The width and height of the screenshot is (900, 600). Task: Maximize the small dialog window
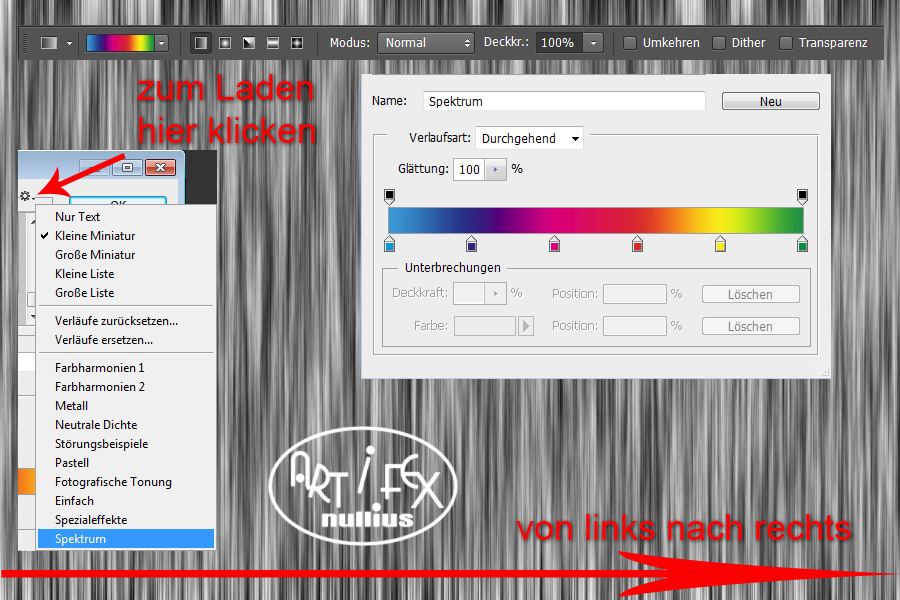[x=127, y=167]
